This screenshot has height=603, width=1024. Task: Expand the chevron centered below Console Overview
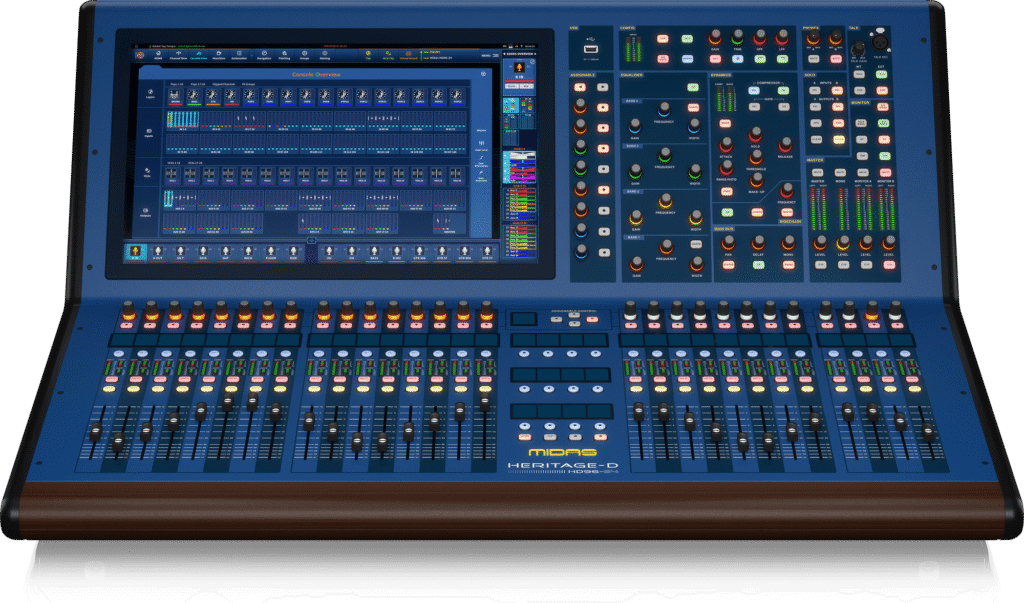tap(312, 240)
